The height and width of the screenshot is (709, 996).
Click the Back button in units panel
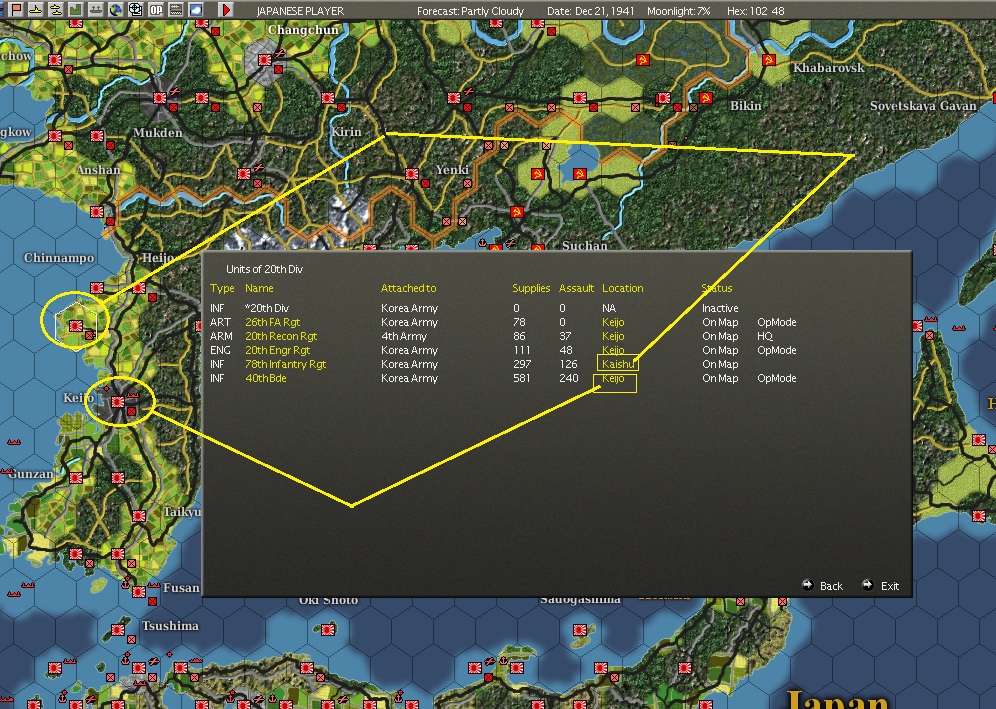(x=823, y=586)
